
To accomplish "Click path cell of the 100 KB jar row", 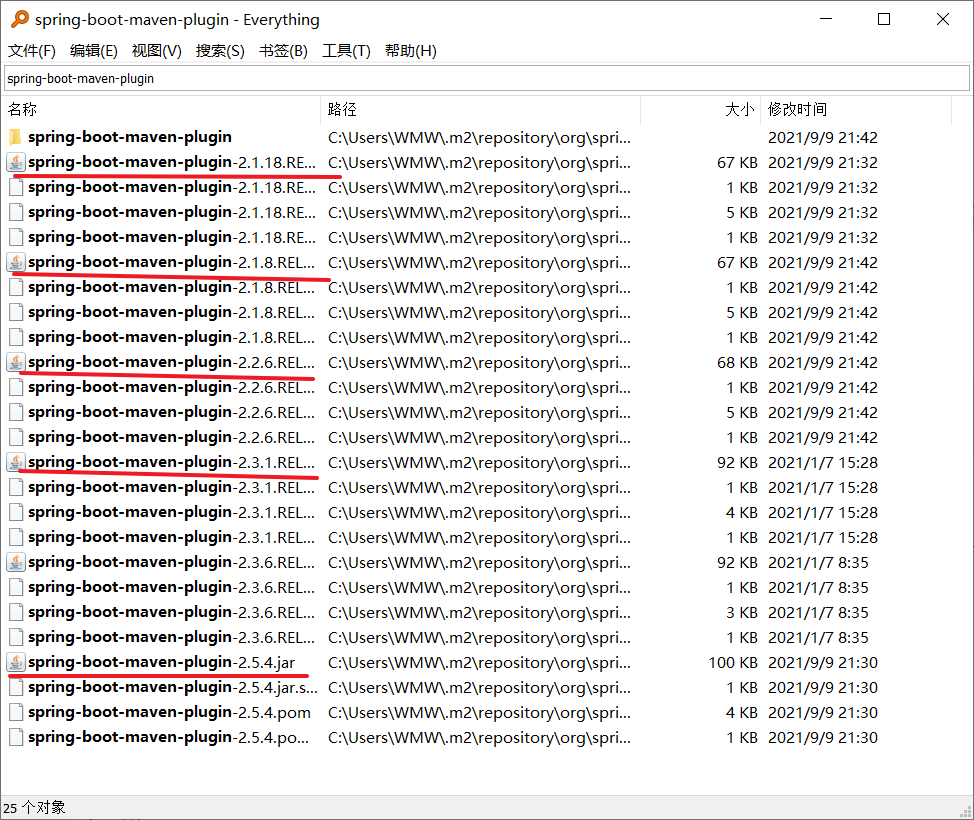I will (479, 663).
